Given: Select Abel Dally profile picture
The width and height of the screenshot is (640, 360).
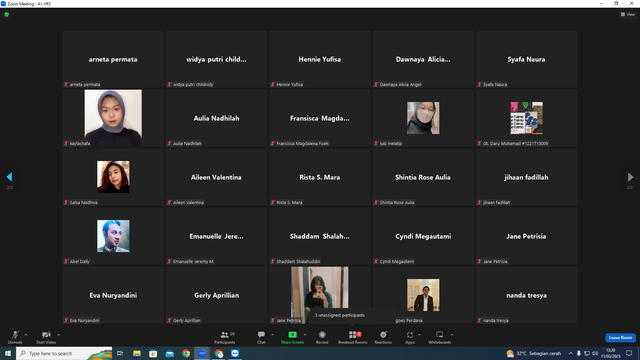Looking at the screenshot, I should pyautogui.click(x=113, y=236).
